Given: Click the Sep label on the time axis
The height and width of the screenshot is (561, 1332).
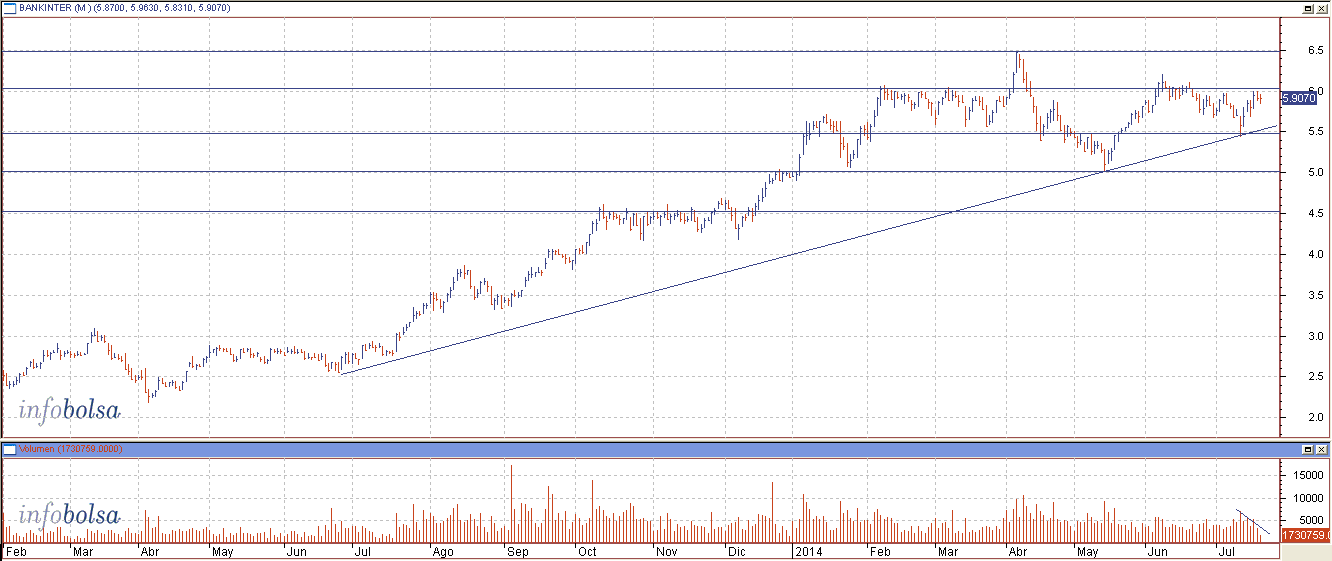Looking at the screenshot, I should point(517,551).
